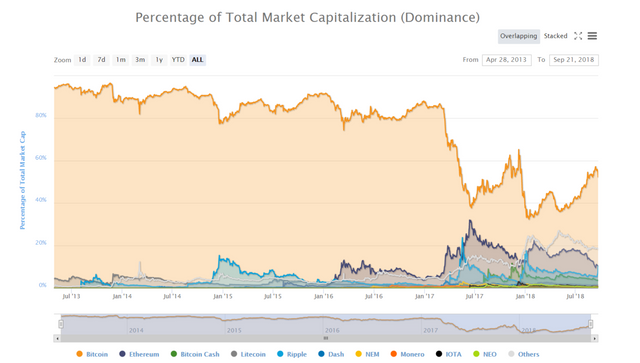Click the From date field

tap(507, 60)
